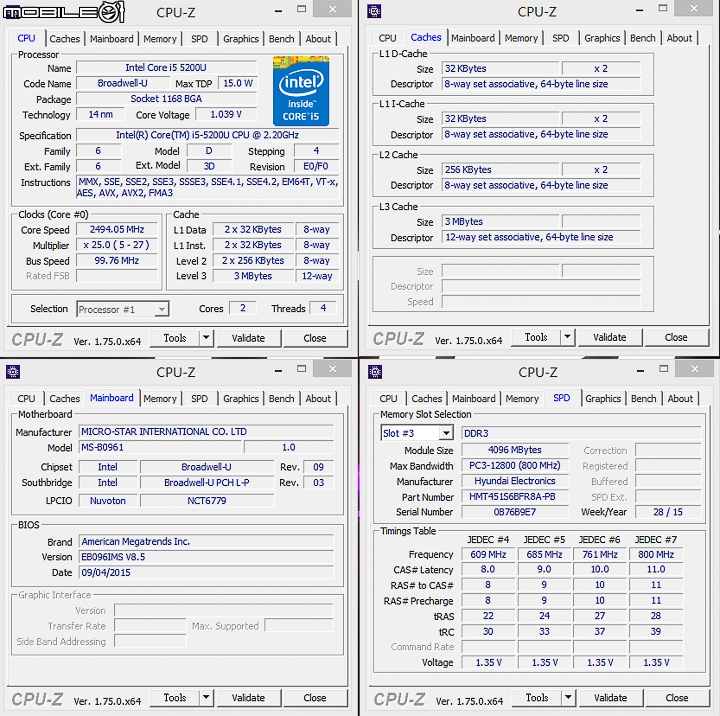Click the Multiplier value x 25.0 (5 - 27)
720x716 pixels.
click(x=117, y=245)
